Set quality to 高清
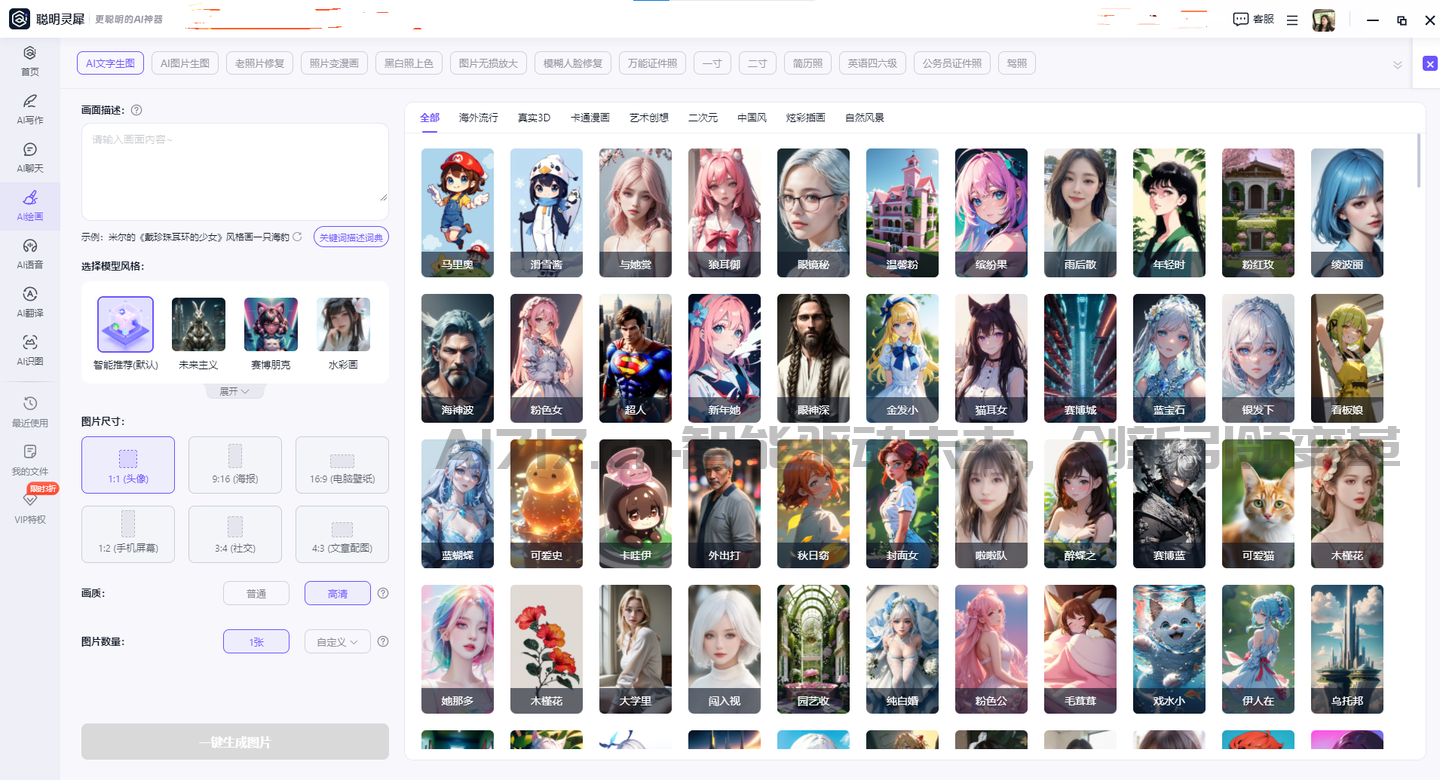1440x780 pixels. [x=338, y=593]
